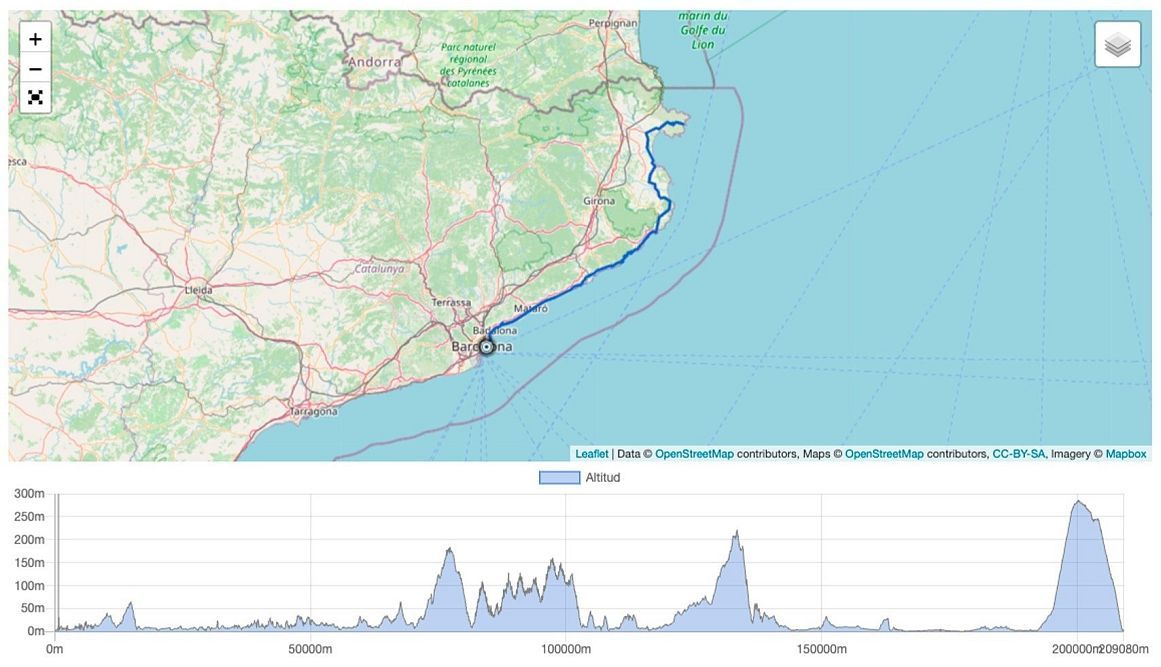Open OpenStreetMap link after 'Maps ©'
Screen dimensions: 1161x667
(x=884, y=454)
